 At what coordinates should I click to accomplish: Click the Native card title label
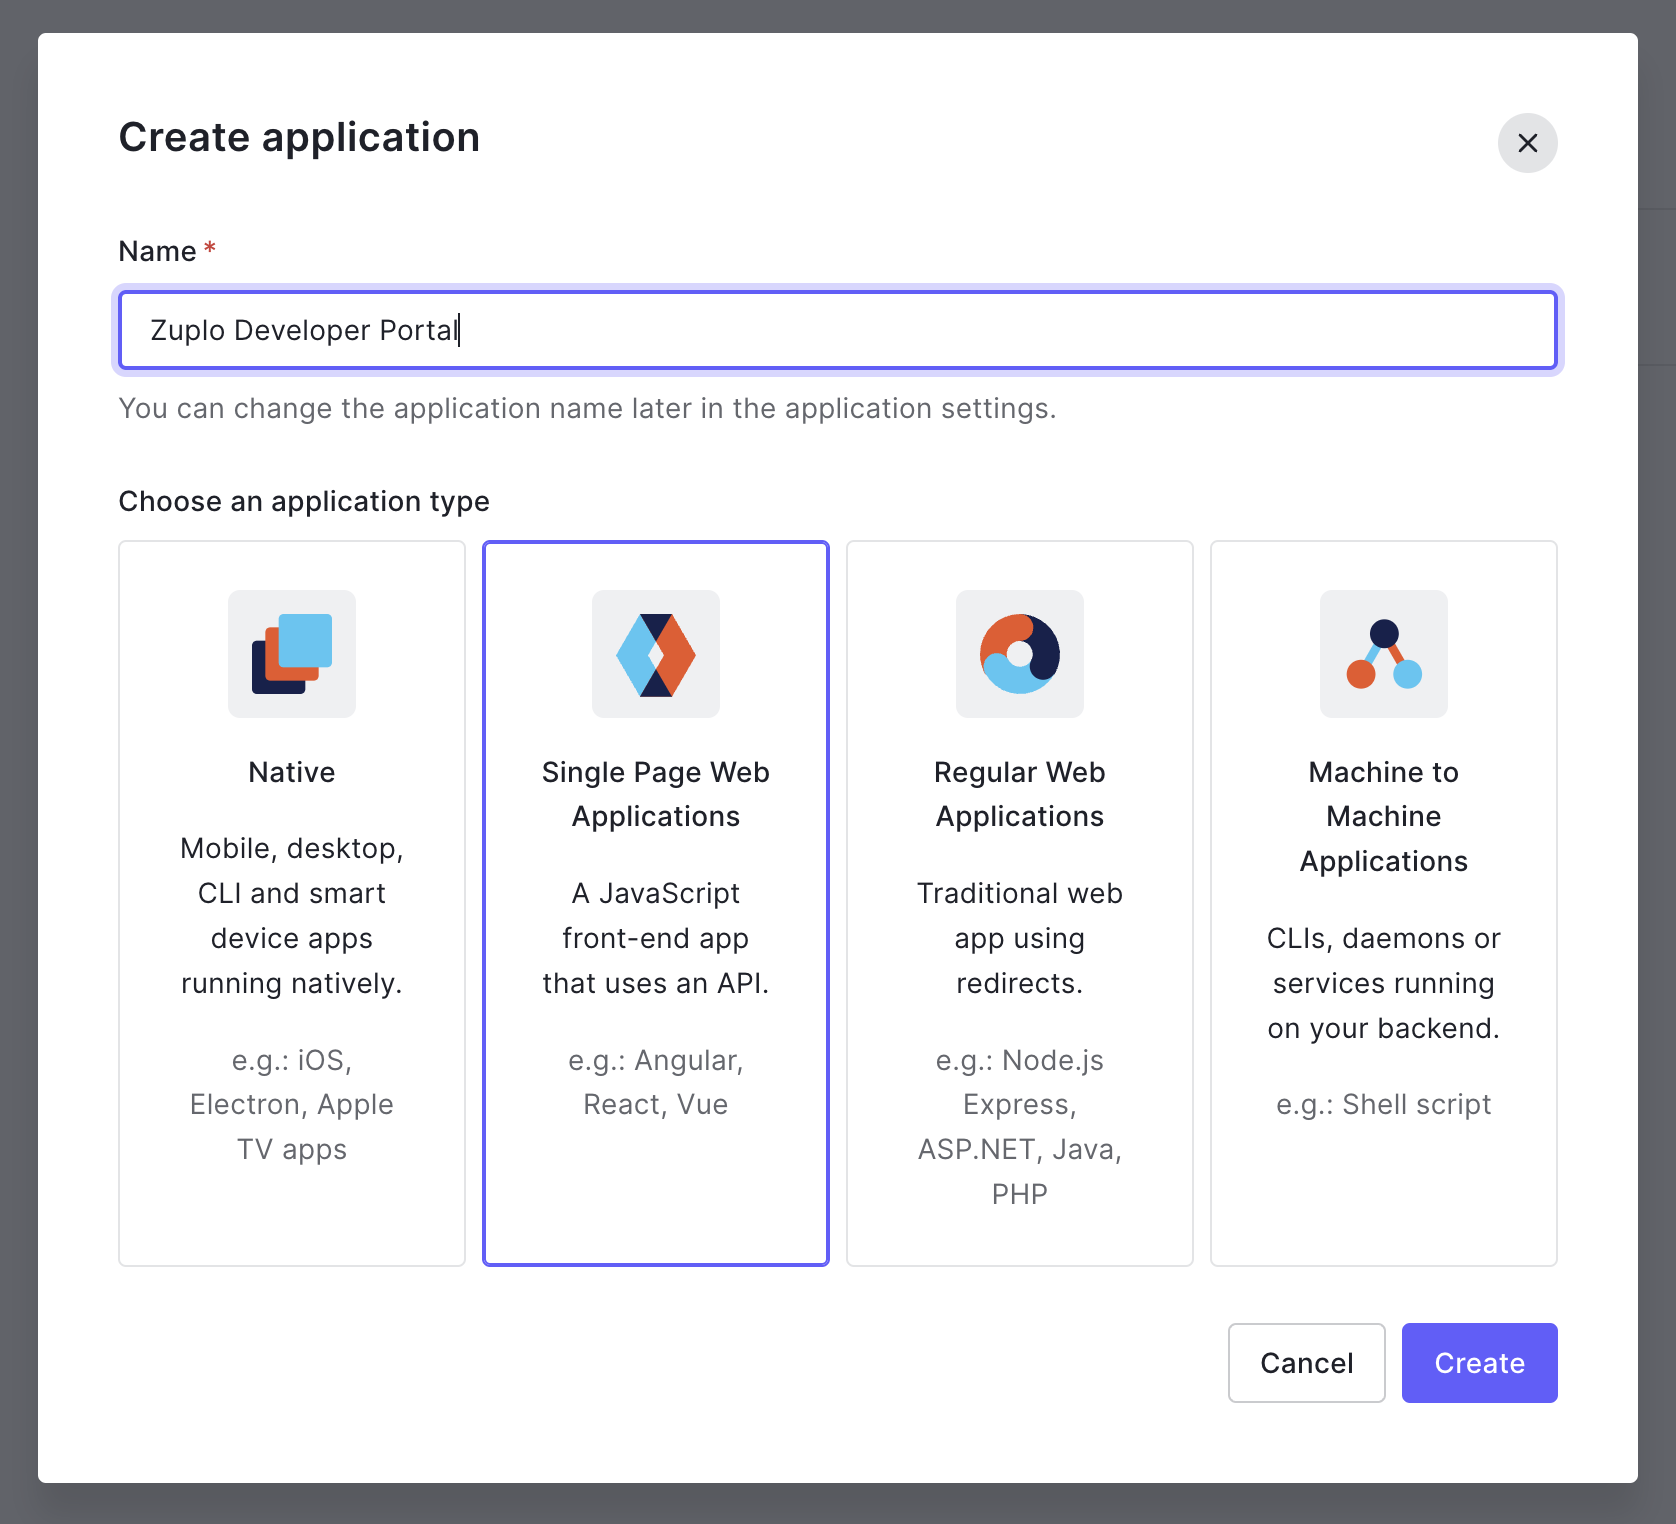pos(291,771)
